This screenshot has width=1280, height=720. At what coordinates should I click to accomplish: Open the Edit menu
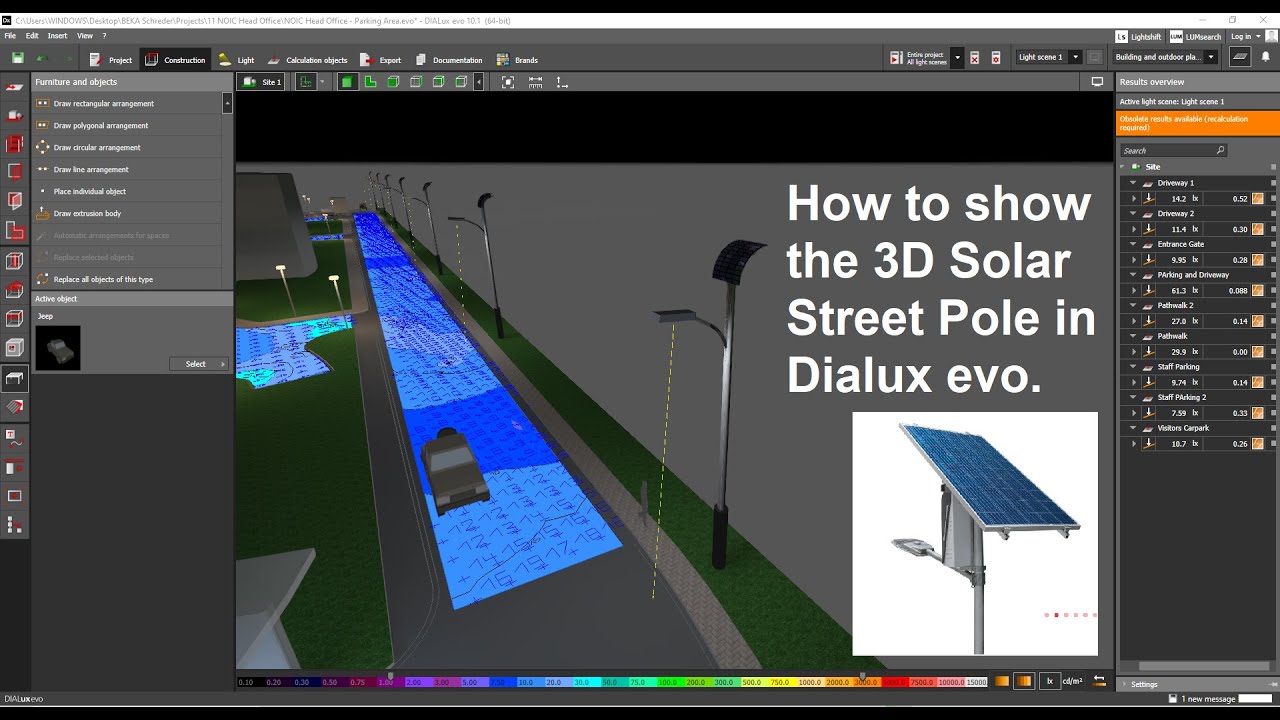(x=32, y=36)
